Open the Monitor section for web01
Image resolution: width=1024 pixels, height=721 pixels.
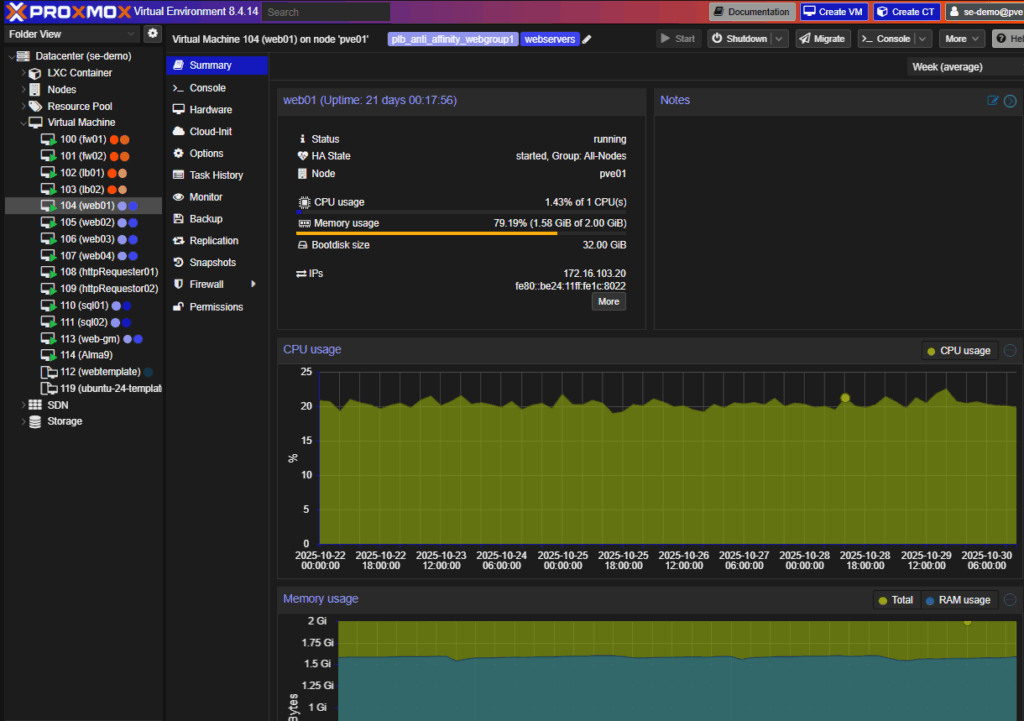(207, 196)
